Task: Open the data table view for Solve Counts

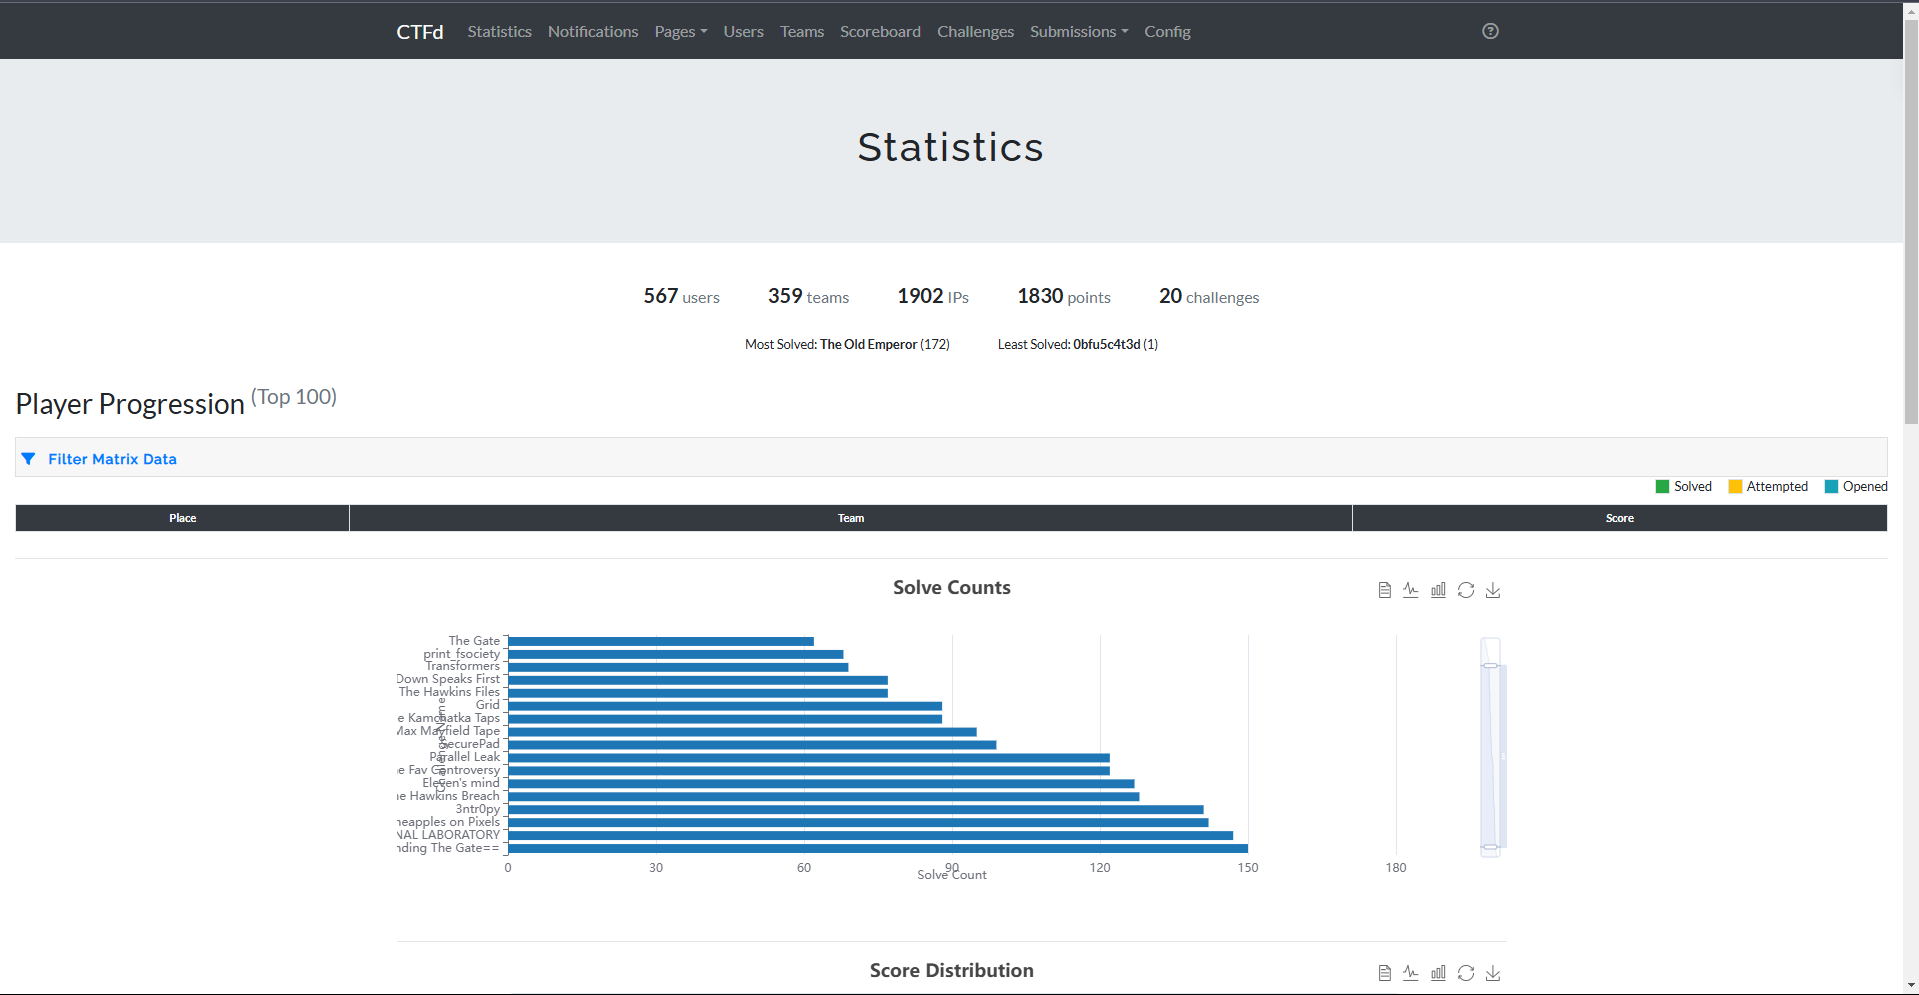Action: (x=1384, y=590)
